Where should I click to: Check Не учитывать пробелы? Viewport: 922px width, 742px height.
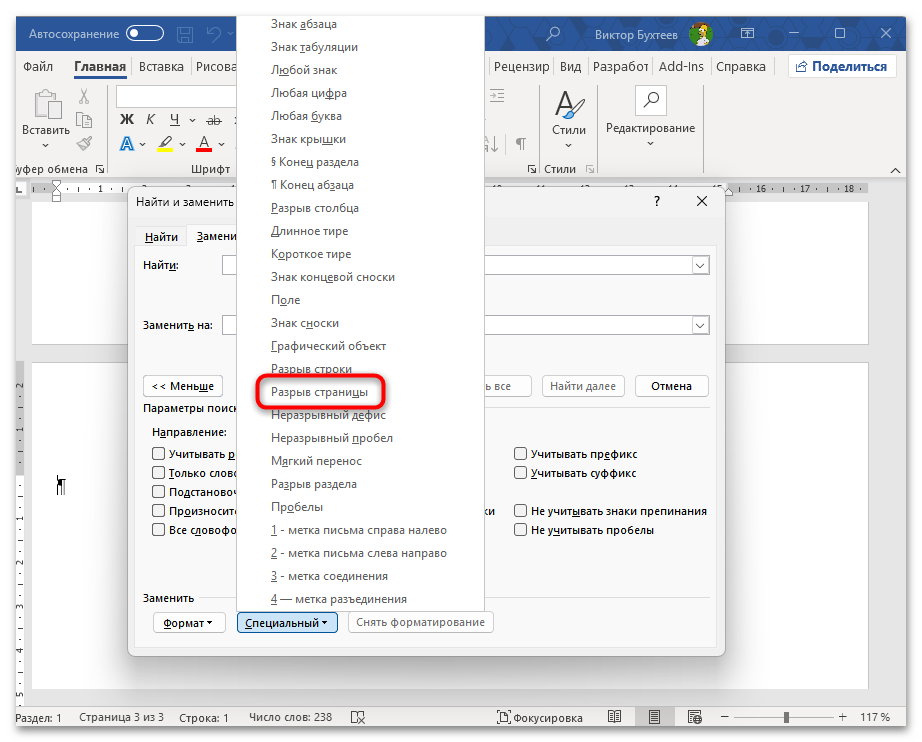point(520,530)
